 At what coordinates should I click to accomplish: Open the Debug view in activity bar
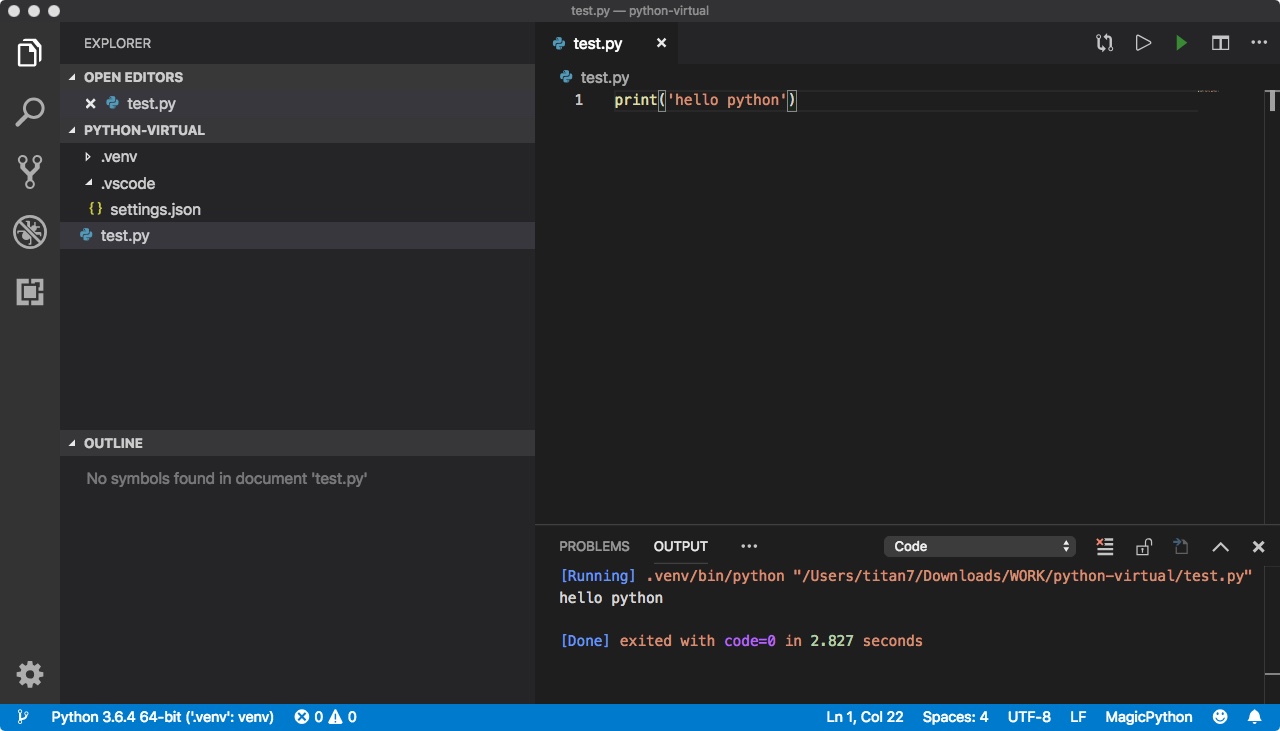click(30, 232)
